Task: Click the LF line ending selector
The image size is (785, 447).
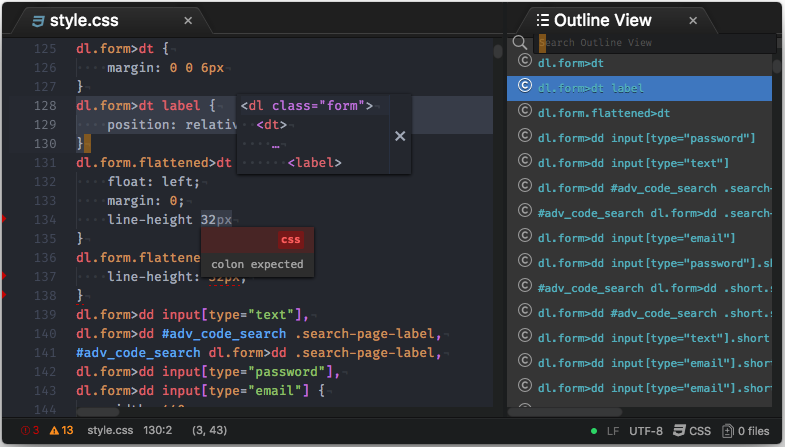Action: [x=613, y=431]
